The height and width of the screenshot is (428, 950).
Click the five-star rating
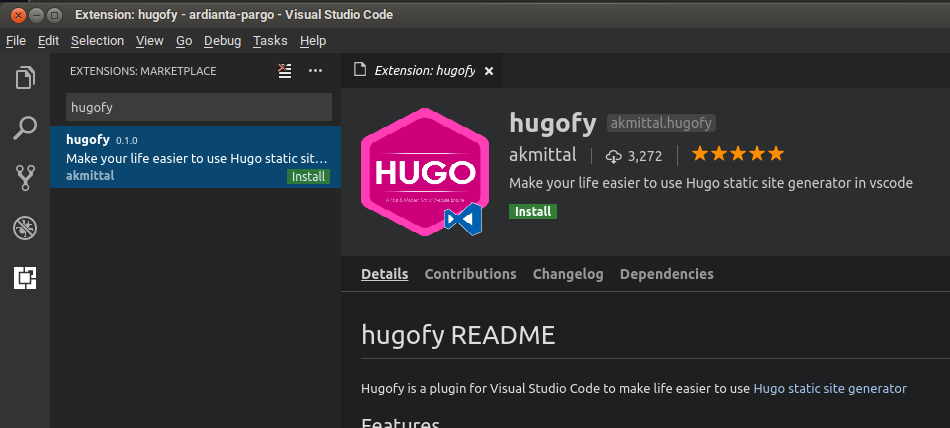coord(737,154)
